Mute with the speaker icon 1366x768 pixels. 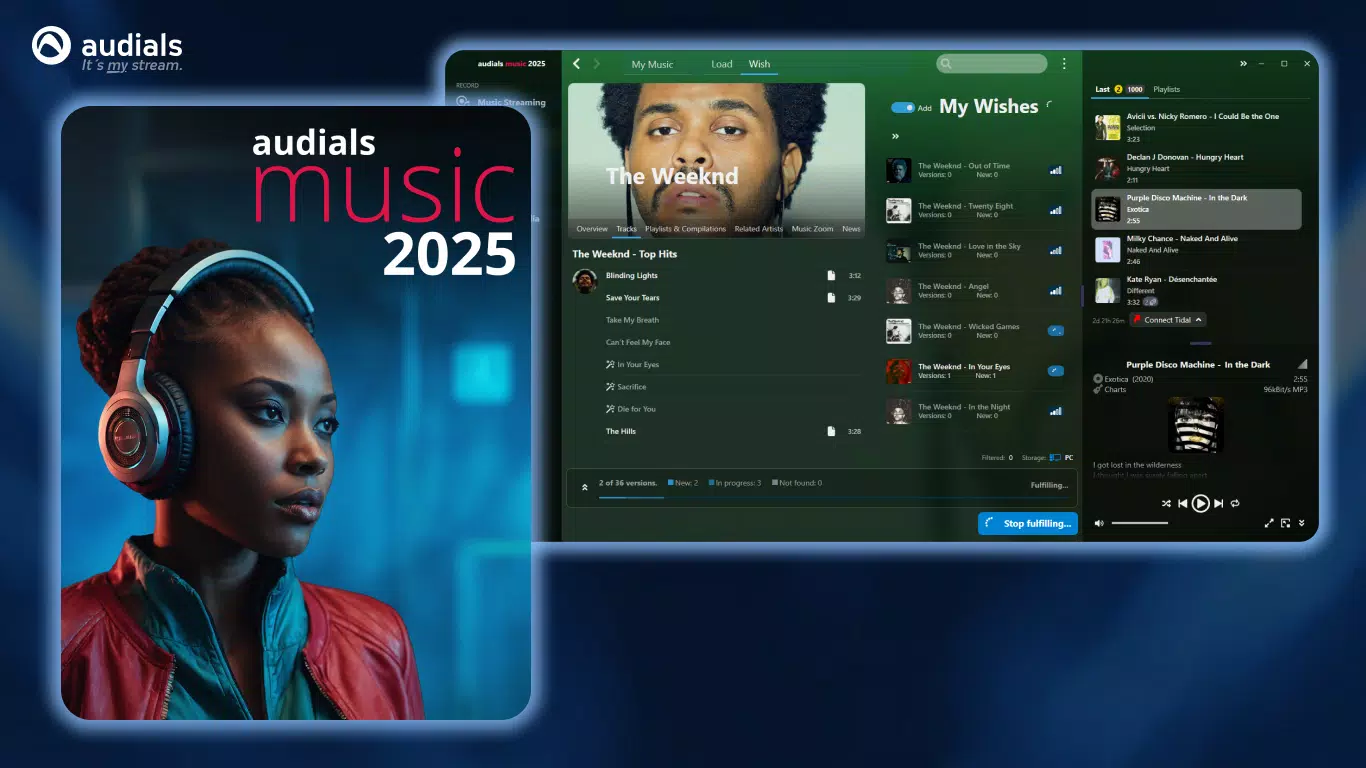click(x=1099, y=523)
